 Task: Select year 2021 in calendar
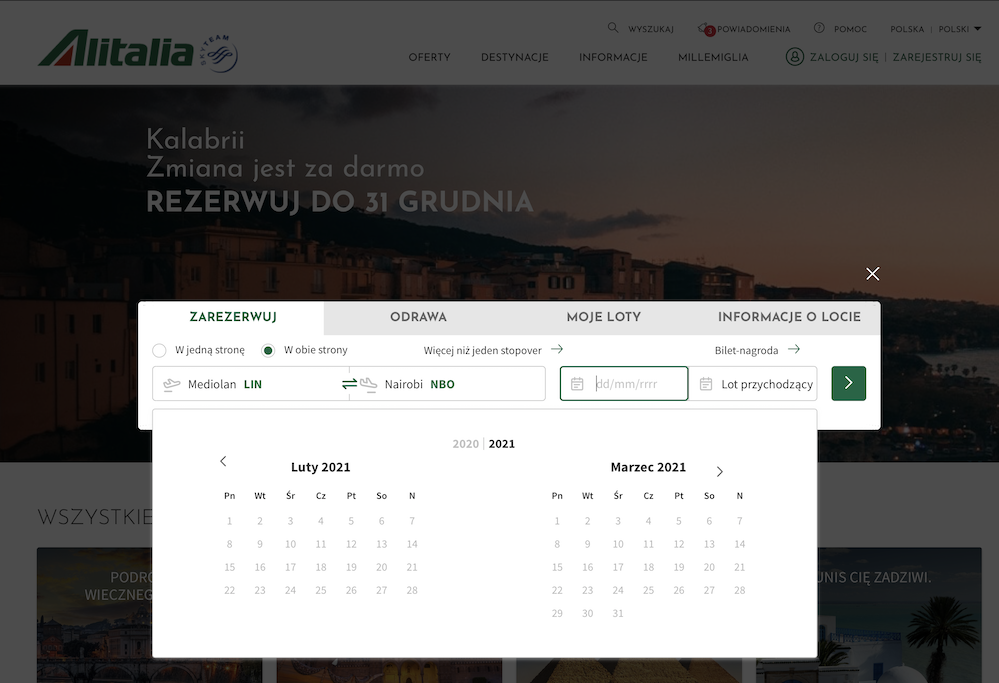click(x=501, y=444)
